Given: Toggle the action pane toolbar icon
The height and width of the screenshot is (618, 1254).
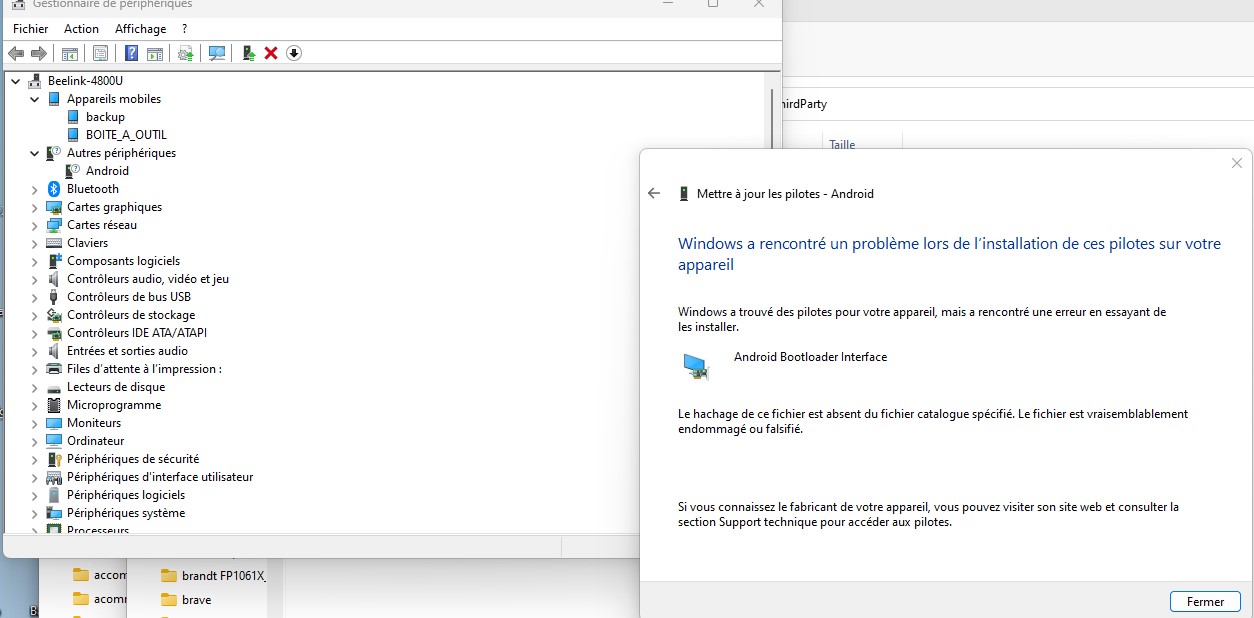Looking at the screenshot, I should 155,53.
